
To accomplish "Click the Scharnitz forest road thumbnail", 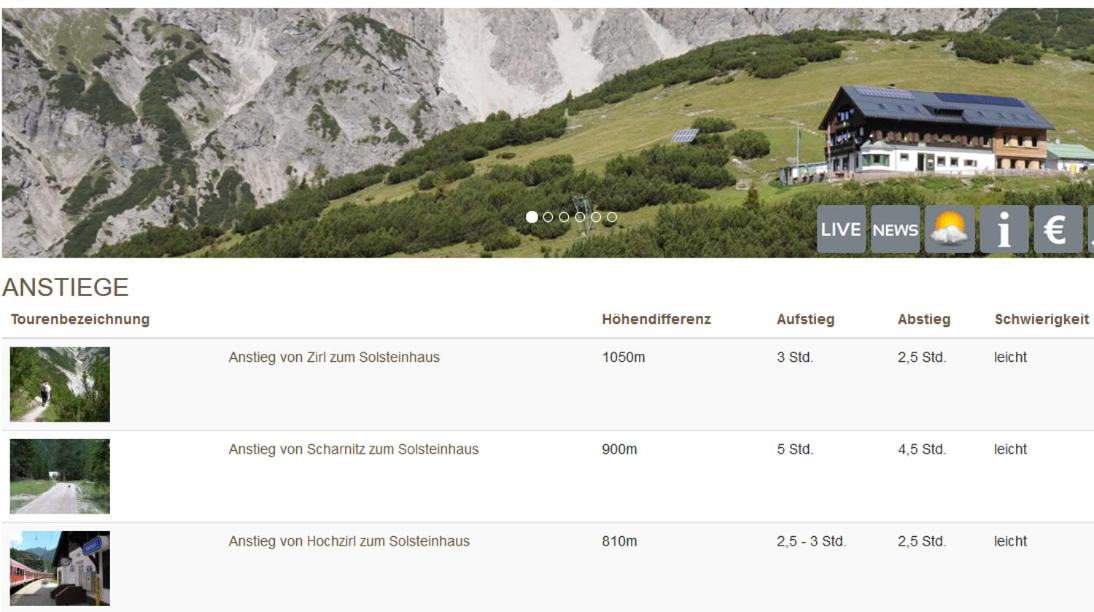I will [x=60, y=476].
